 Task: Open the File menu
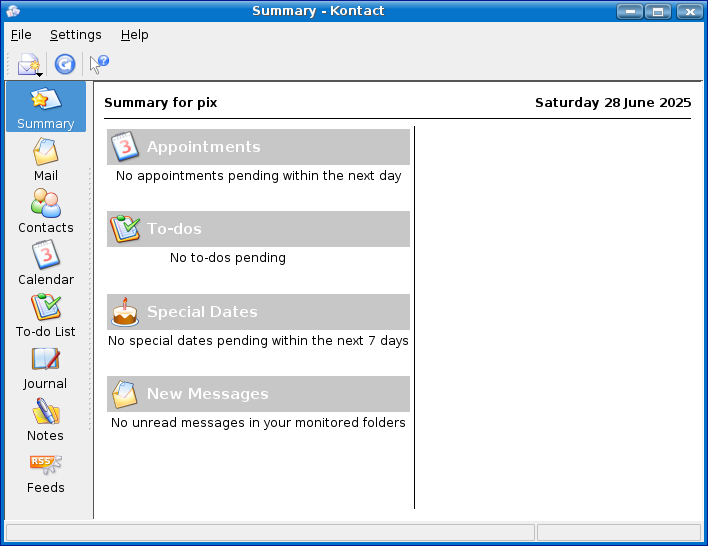(21, 35)
